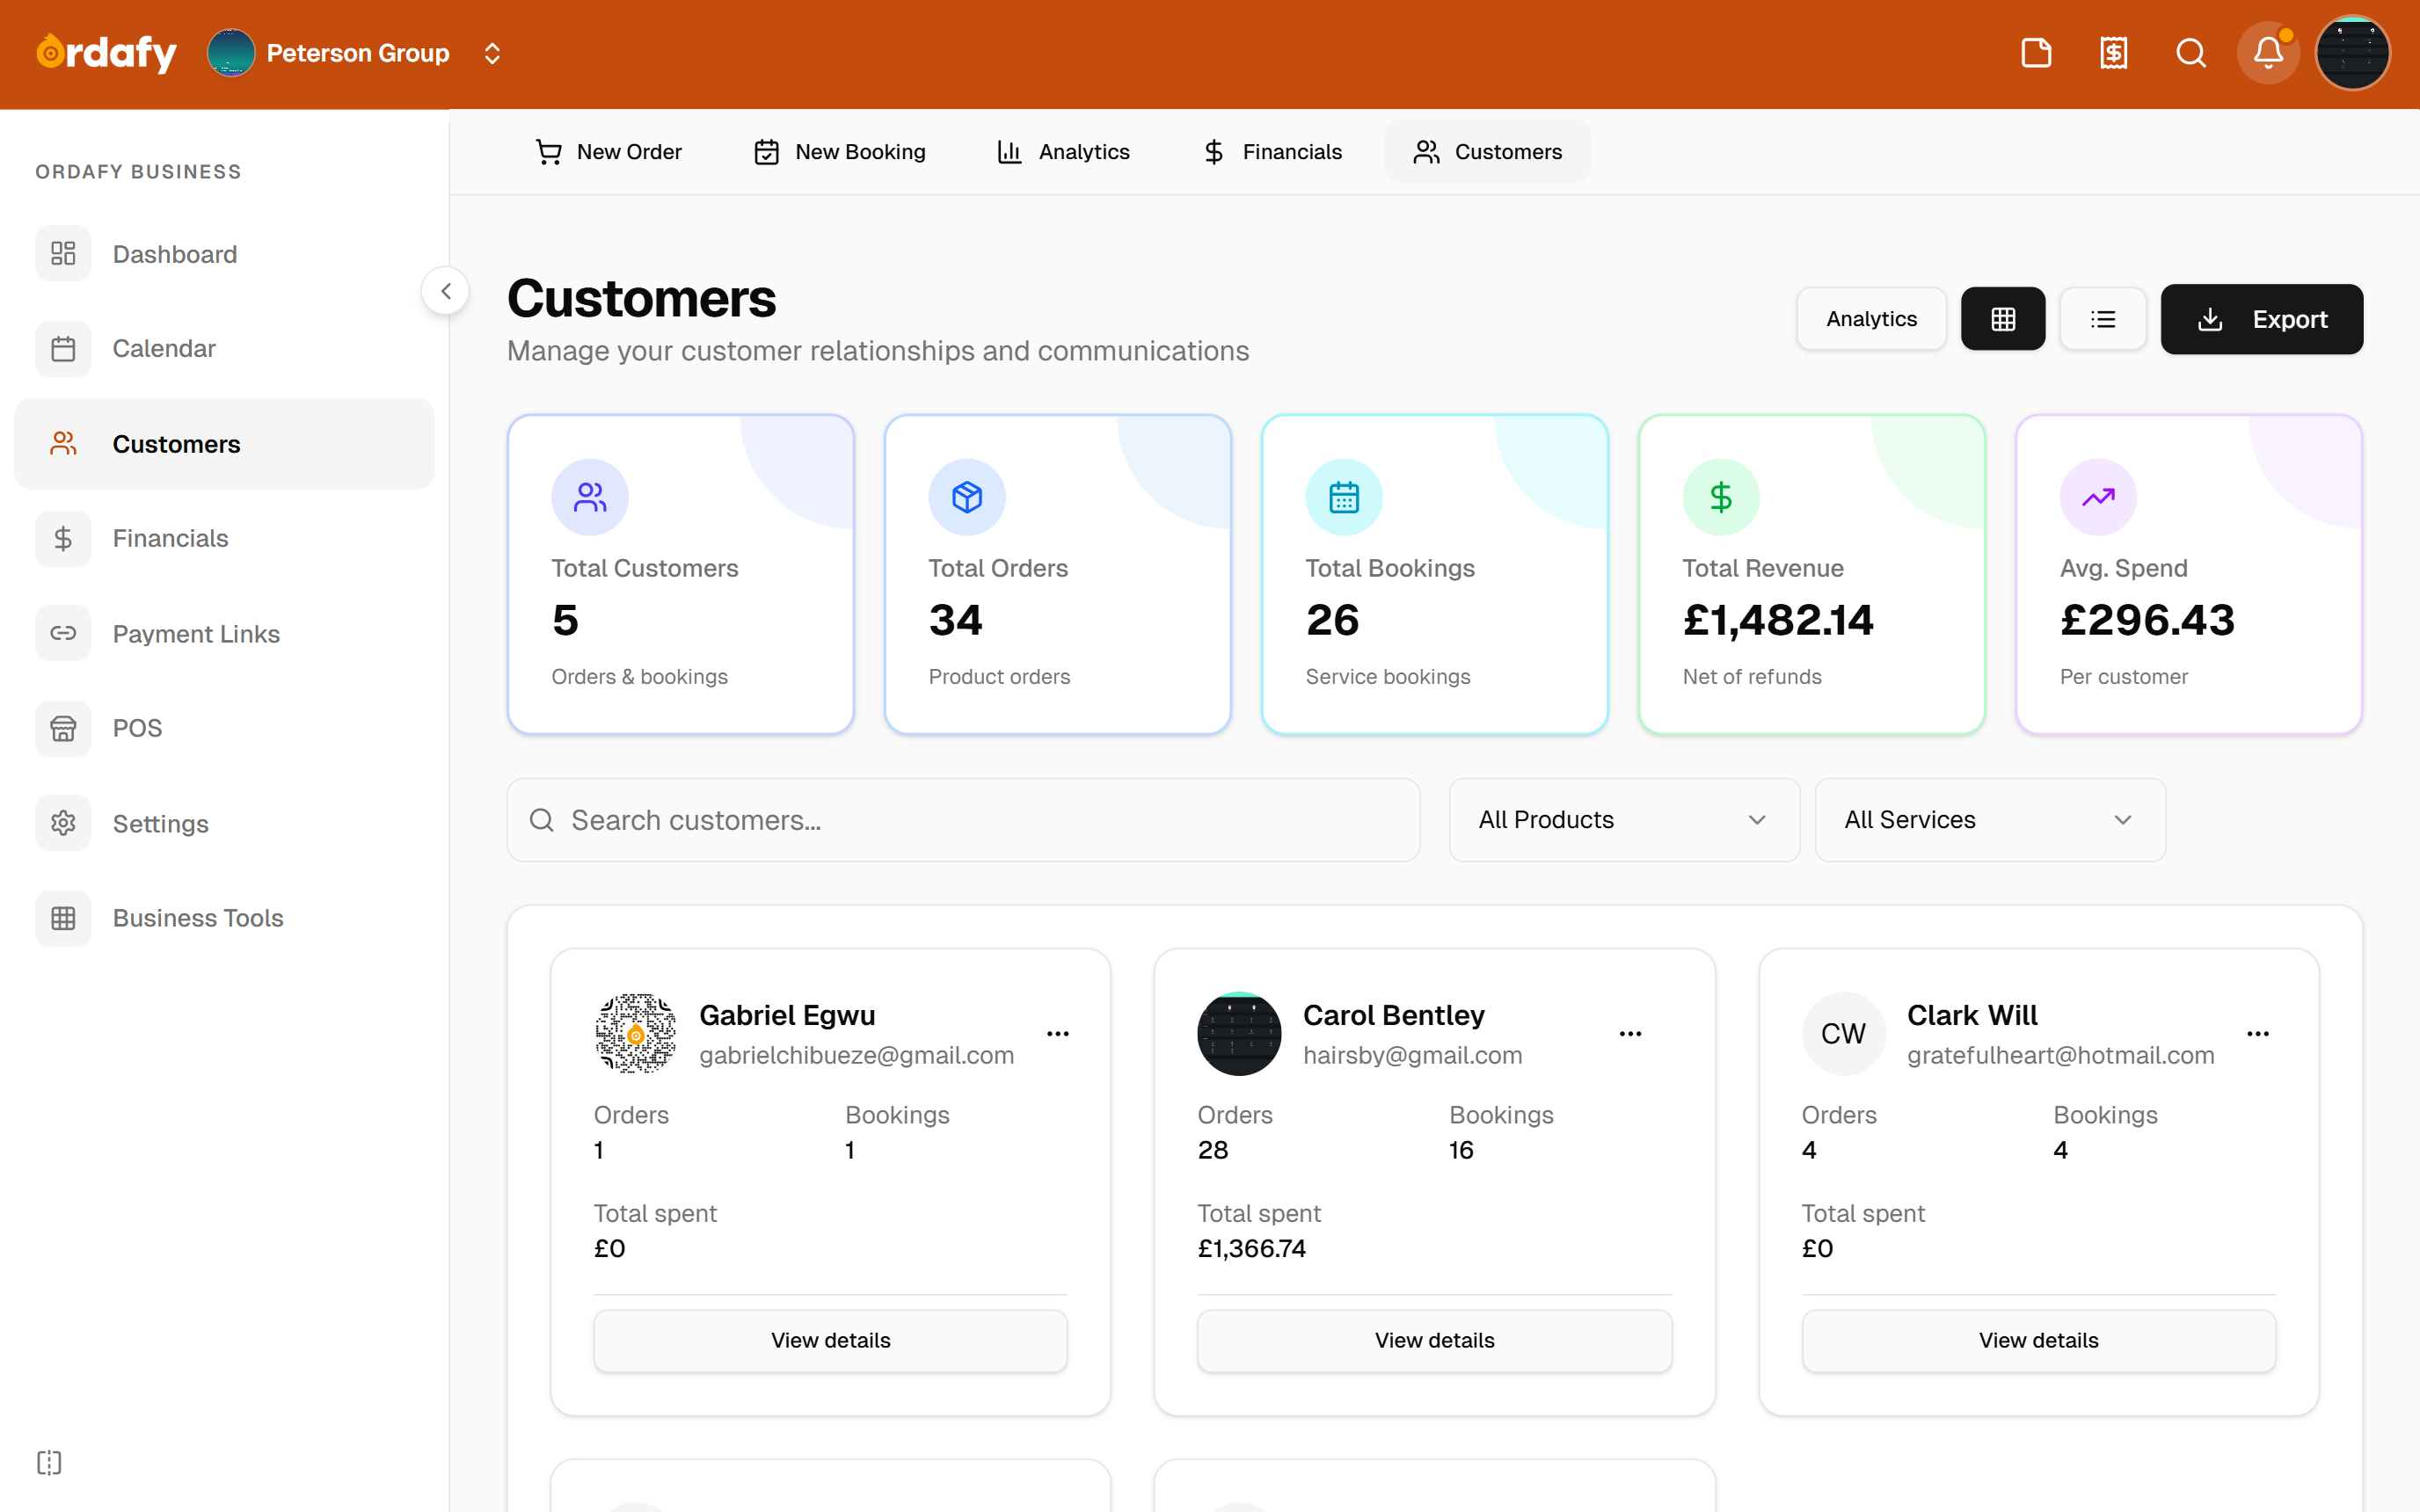Open Payment Links in the sidebar
This screenshot has width=2420, height=1512.
[224, 633]
